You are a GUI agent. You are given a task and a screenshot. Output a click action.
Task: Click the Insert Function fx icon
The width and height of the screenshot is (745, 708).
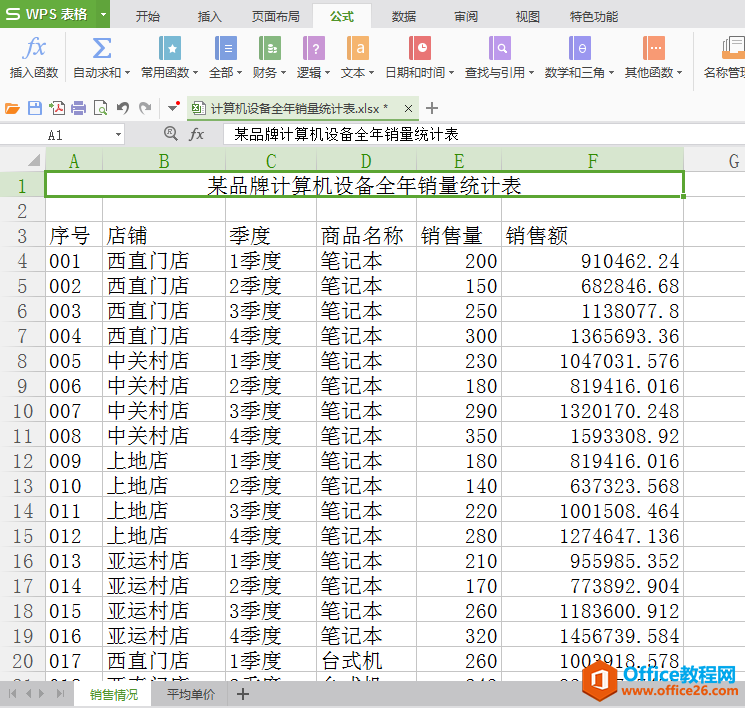tap(34, 48)
